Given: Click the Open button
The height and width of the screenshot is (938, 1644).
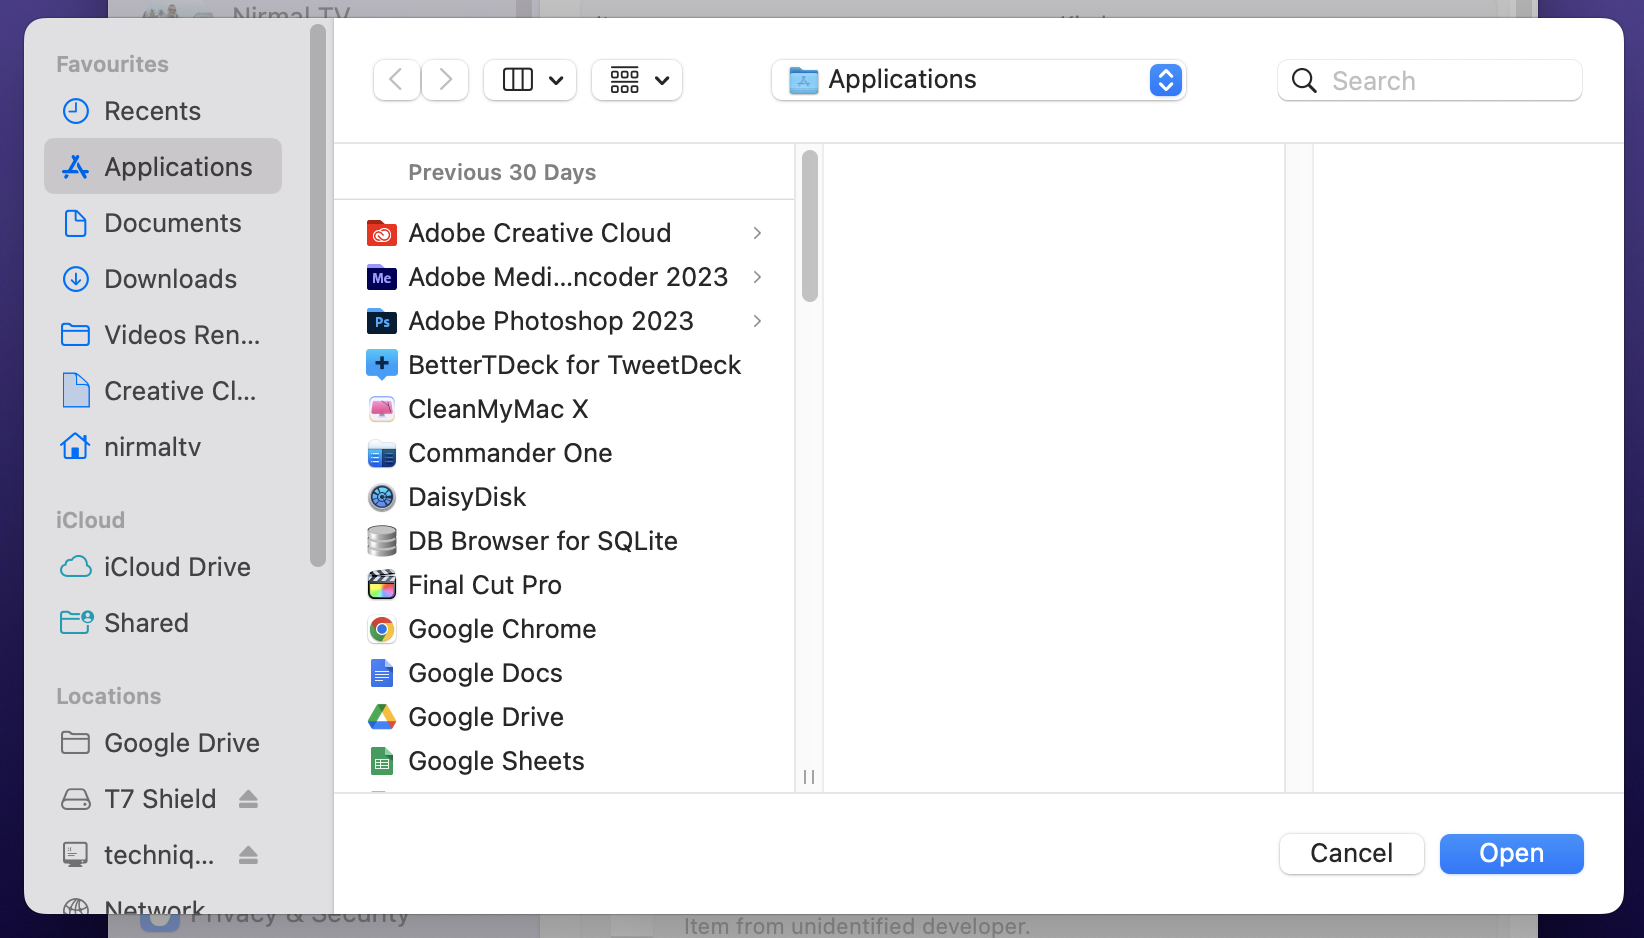Looking at the screenshot, I should pos(1512,854).
